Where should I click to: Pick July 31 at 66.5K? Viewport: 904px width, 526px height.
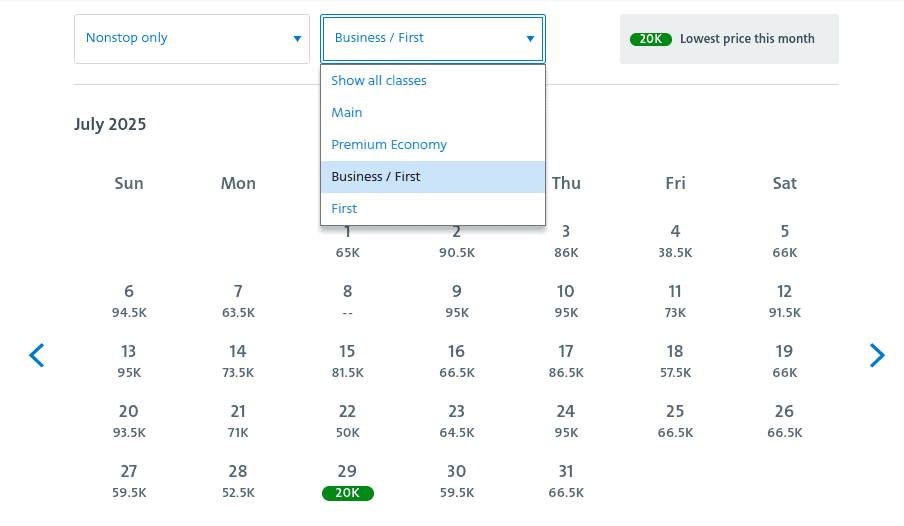[x=566, y=482]
